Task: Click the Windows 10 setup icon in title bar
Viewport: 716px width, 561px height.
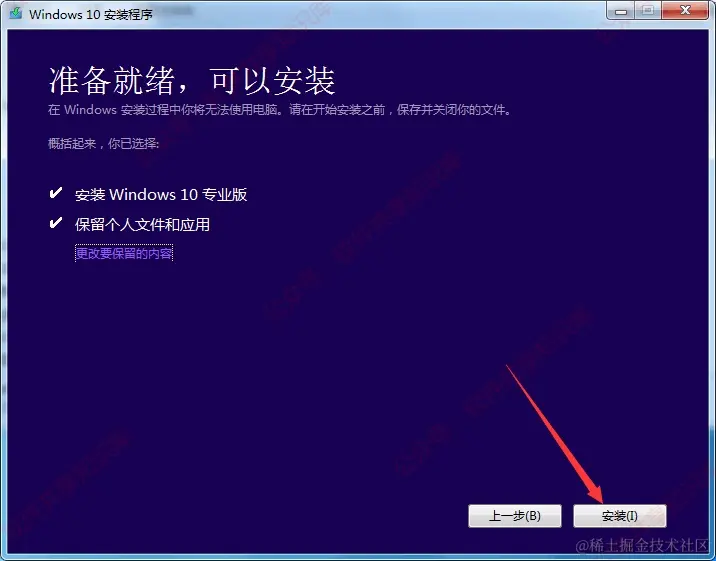Action: tap(16, 13)
